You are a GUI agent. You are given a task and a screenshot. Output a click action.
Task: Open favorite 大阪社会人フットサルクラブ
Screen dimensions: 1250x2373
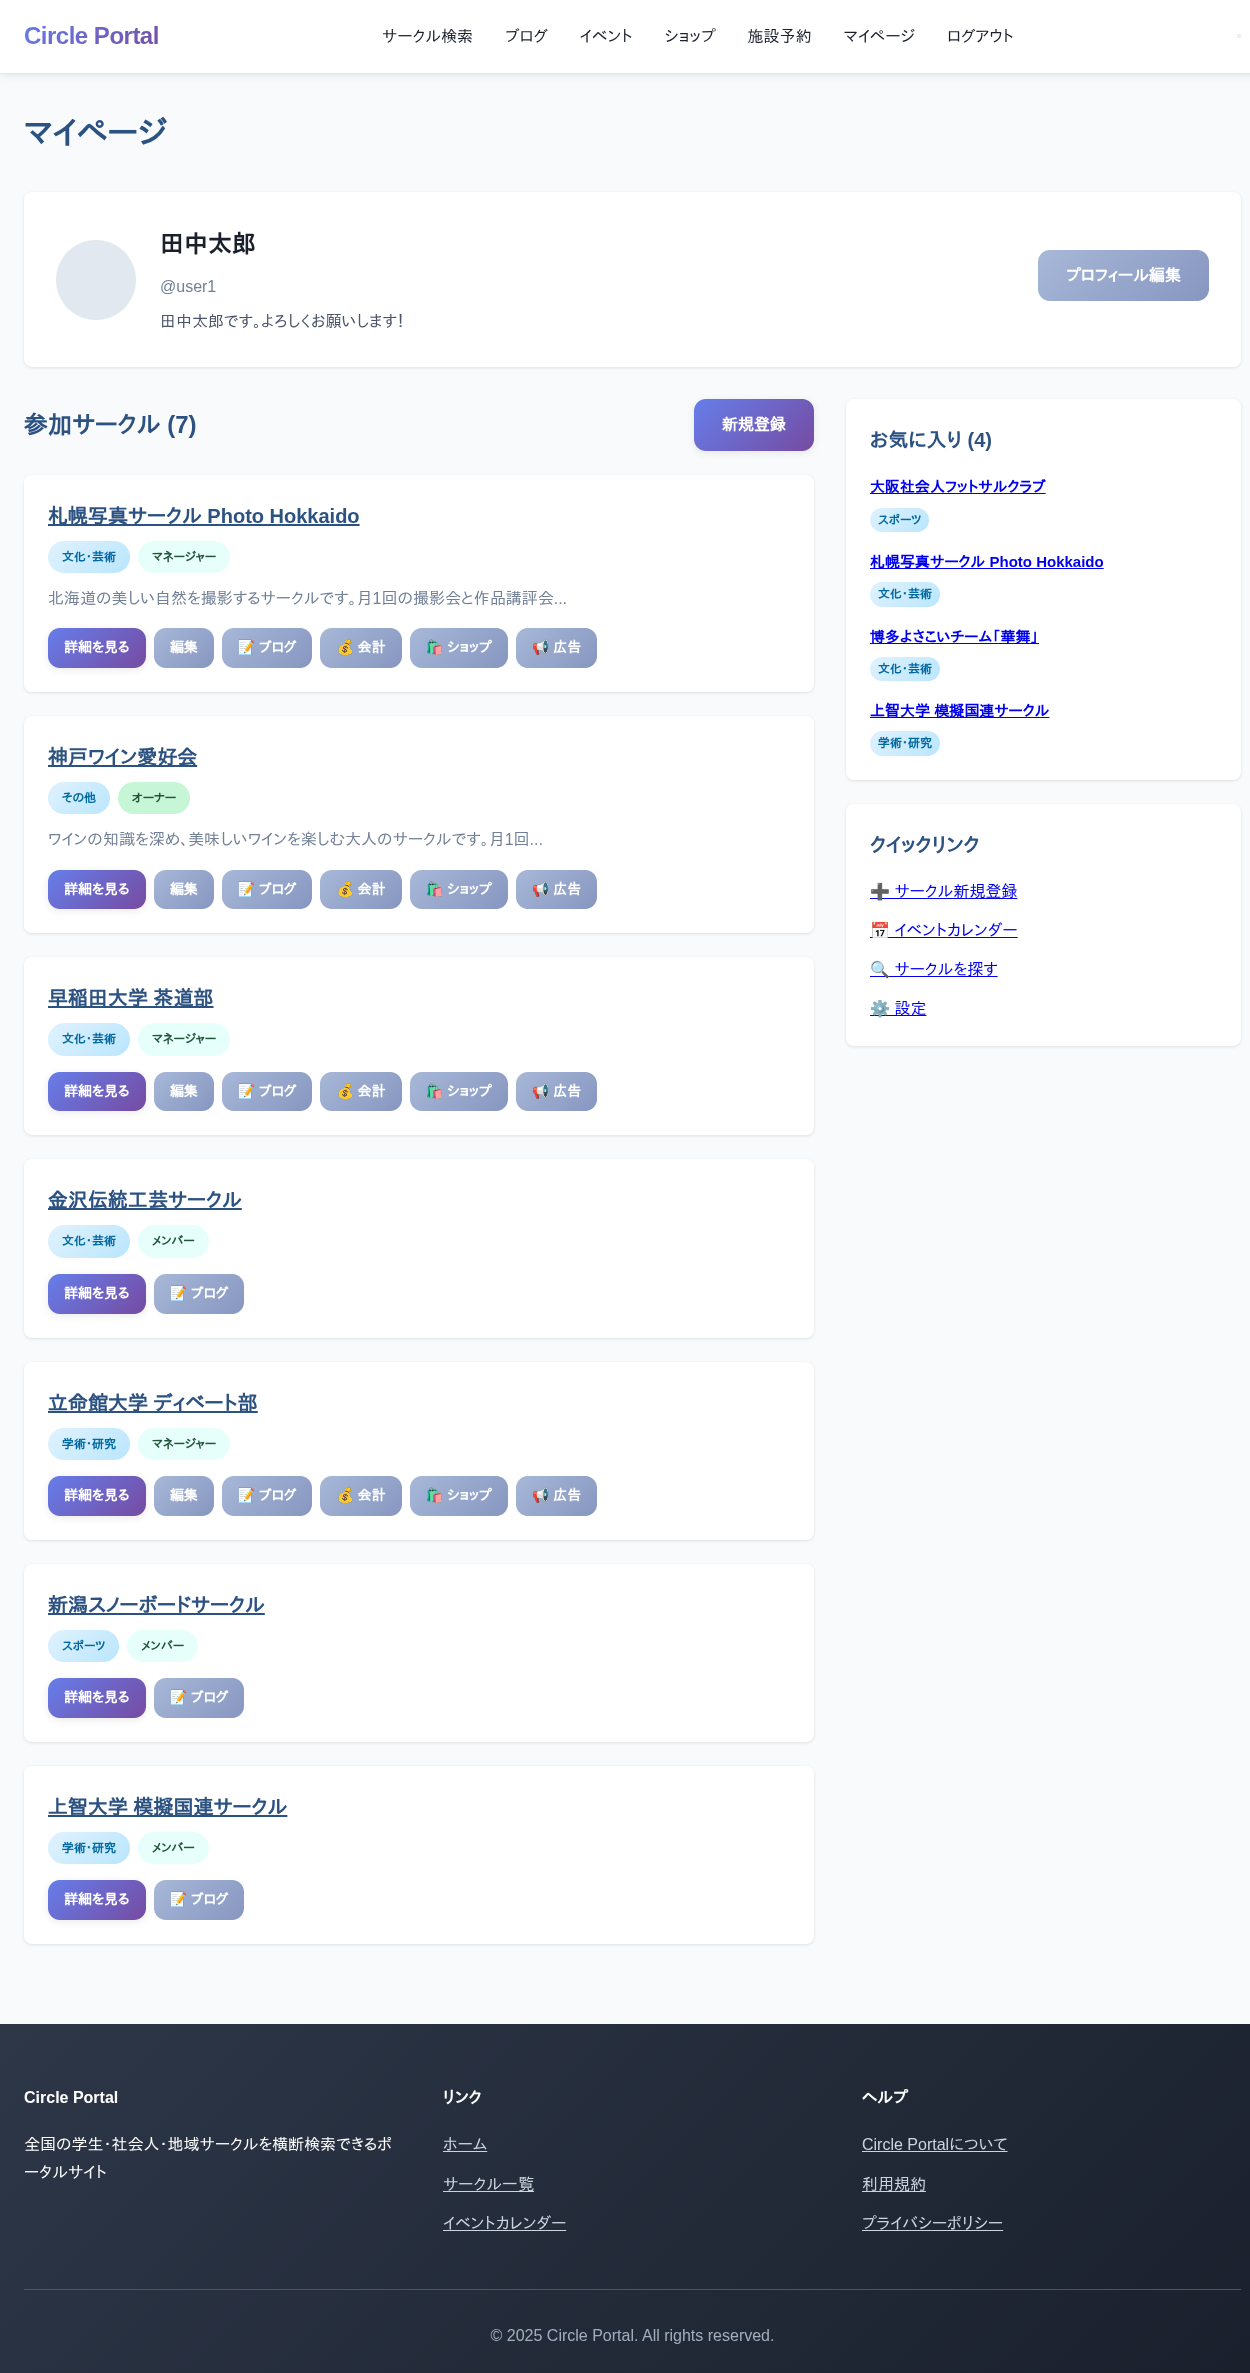(x=958, y=487)
